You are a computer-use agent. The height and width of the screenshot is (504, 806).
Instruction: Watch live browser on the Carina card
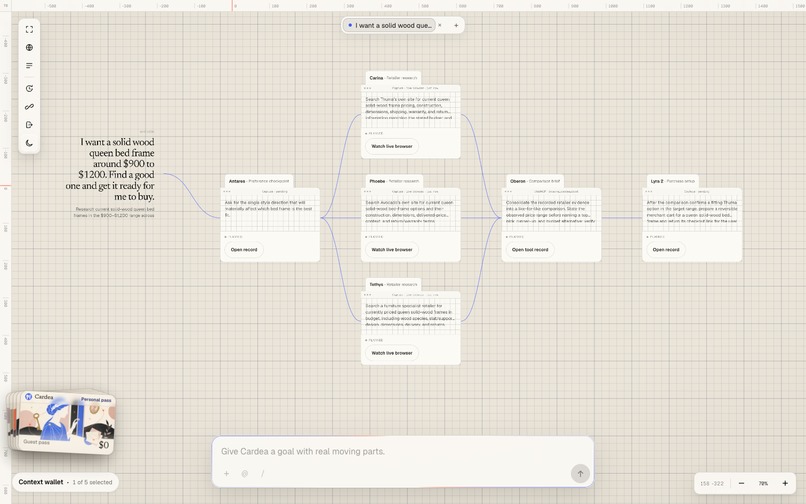(392, 146)
